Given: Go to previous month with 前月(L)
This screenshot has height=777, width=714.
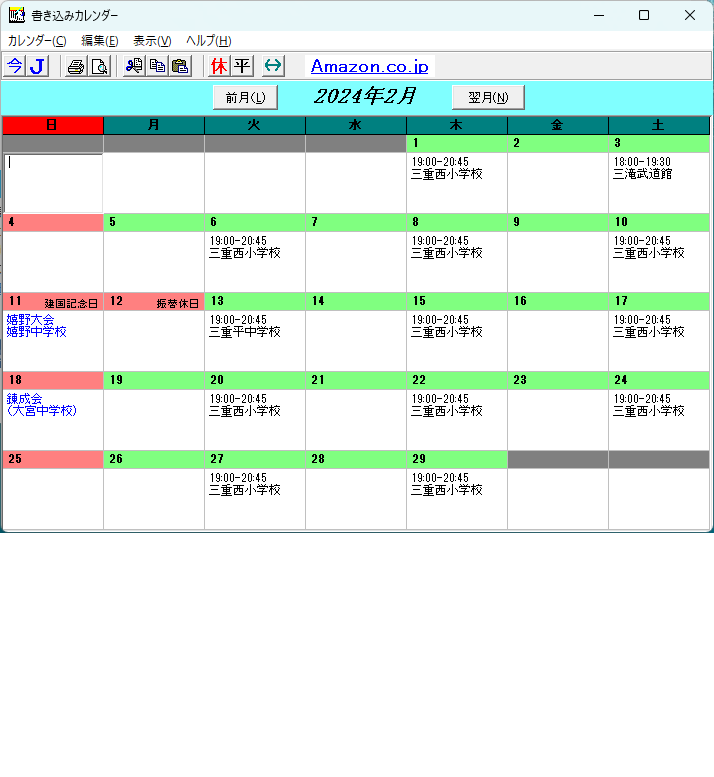Looking at the screenshot, I should click(x=245, y=97).
